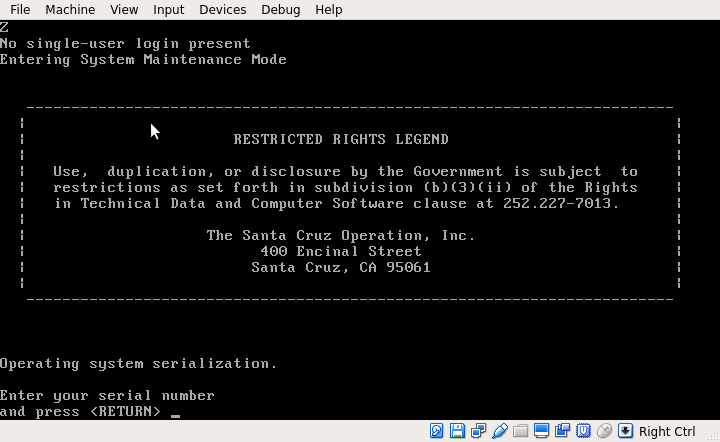
Task: Select the Help menu
Action: pyautogui.click(x=328, y=9)
